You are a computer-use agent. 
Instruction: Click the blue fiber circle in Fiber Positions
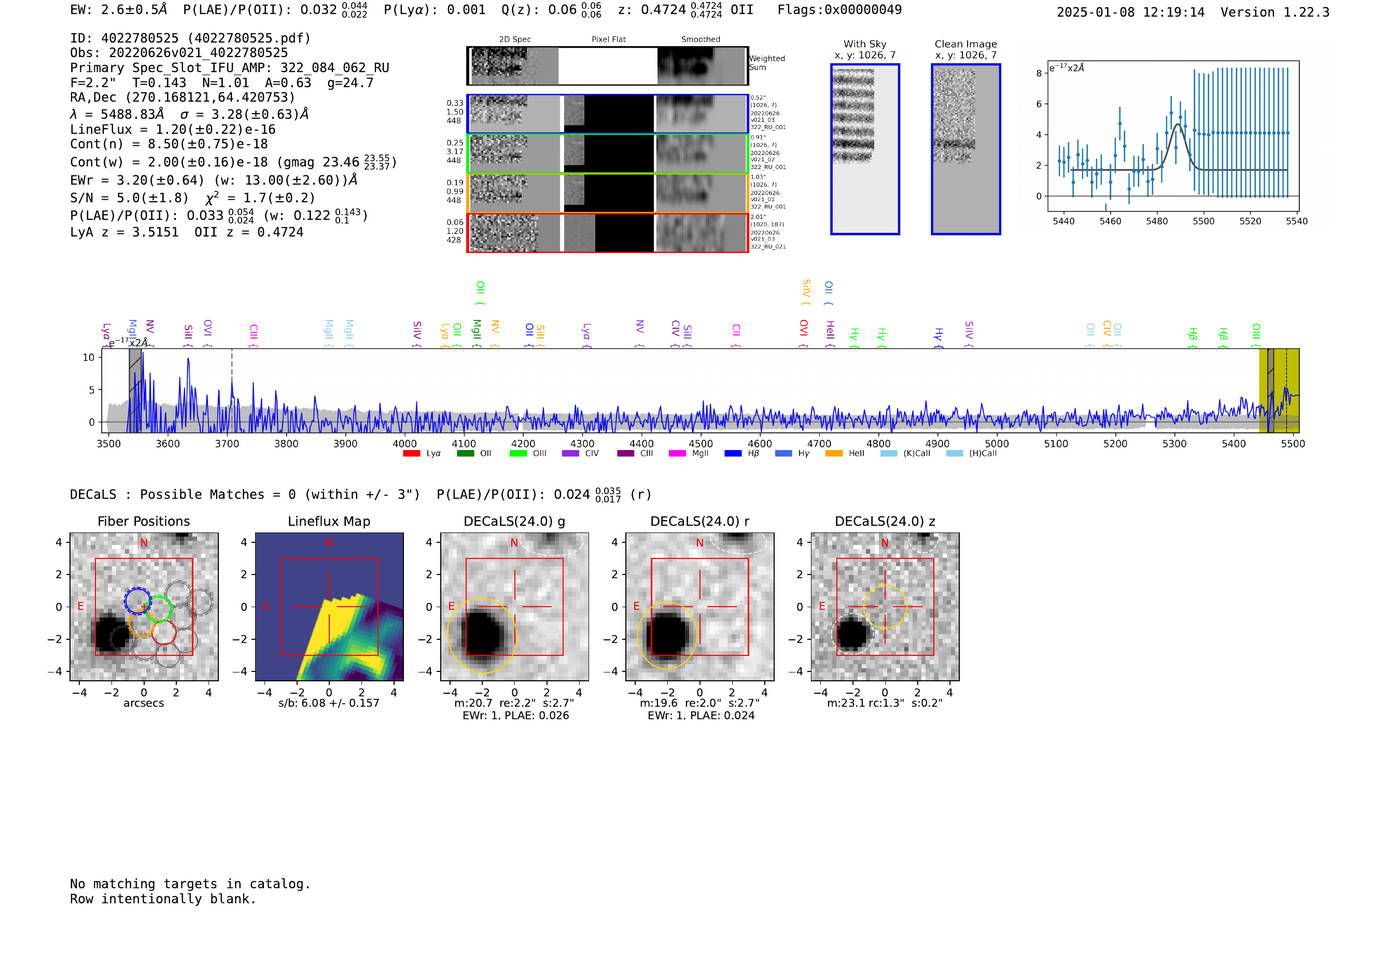click(137, 601)
